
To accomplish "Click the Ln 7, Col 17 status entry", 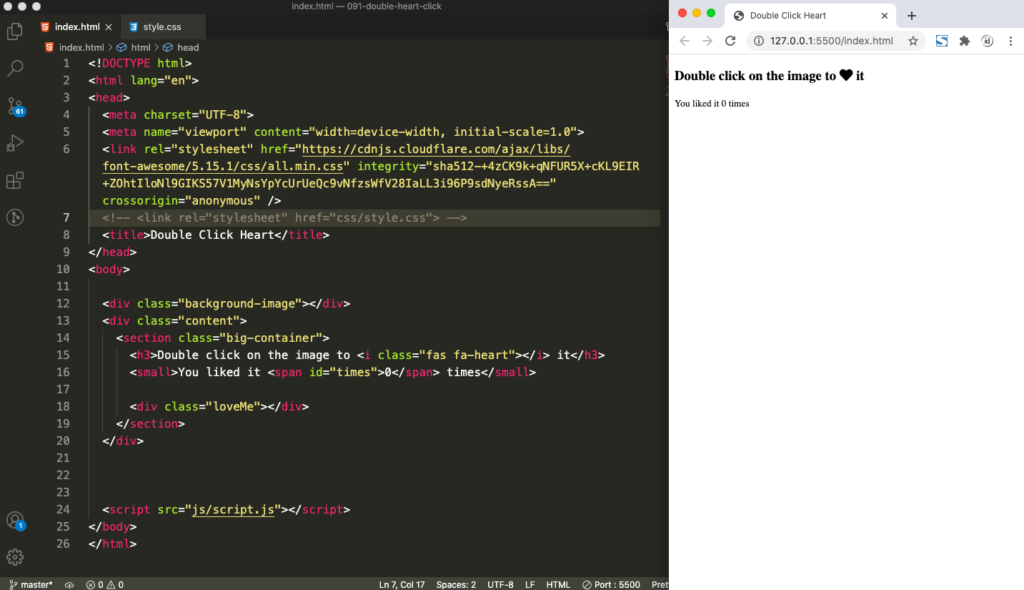I will click(402, 585).
